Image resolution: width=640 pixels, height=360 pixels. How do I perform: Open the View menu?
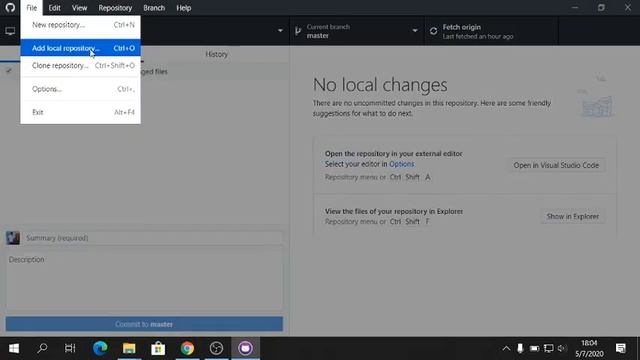(x=79, y=8)
